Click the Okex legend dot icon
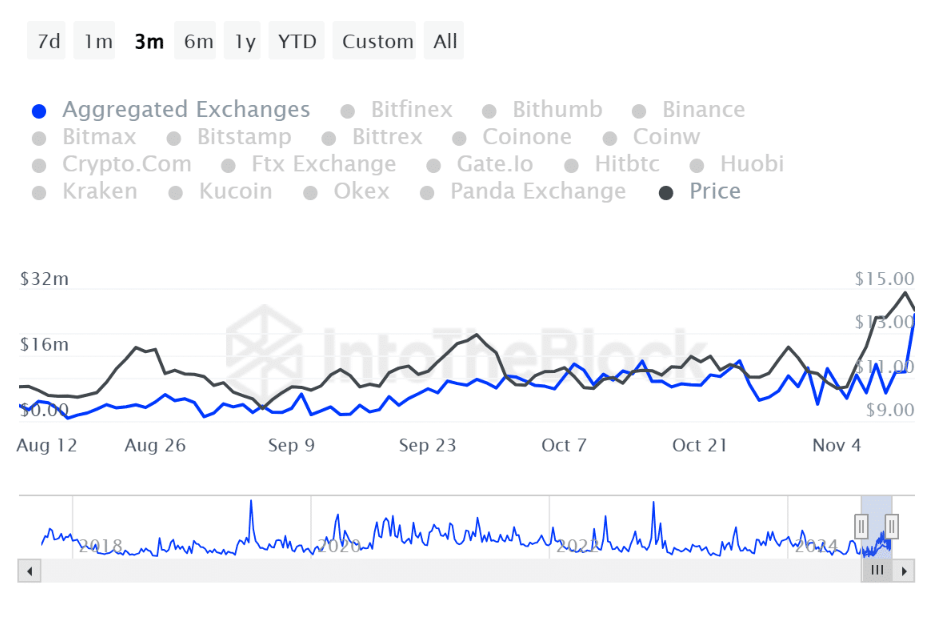 click(311, 192)
